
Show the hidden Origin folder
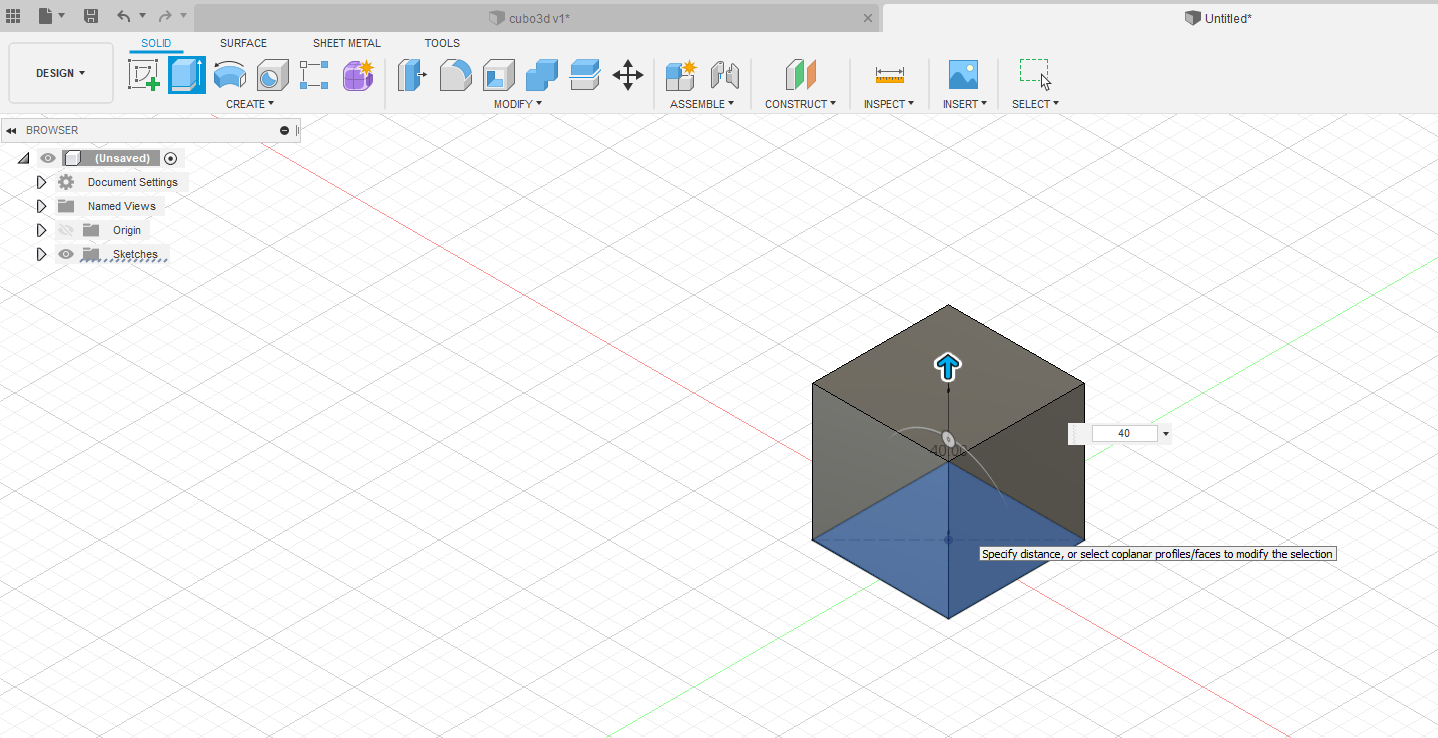tap(66, 230)
